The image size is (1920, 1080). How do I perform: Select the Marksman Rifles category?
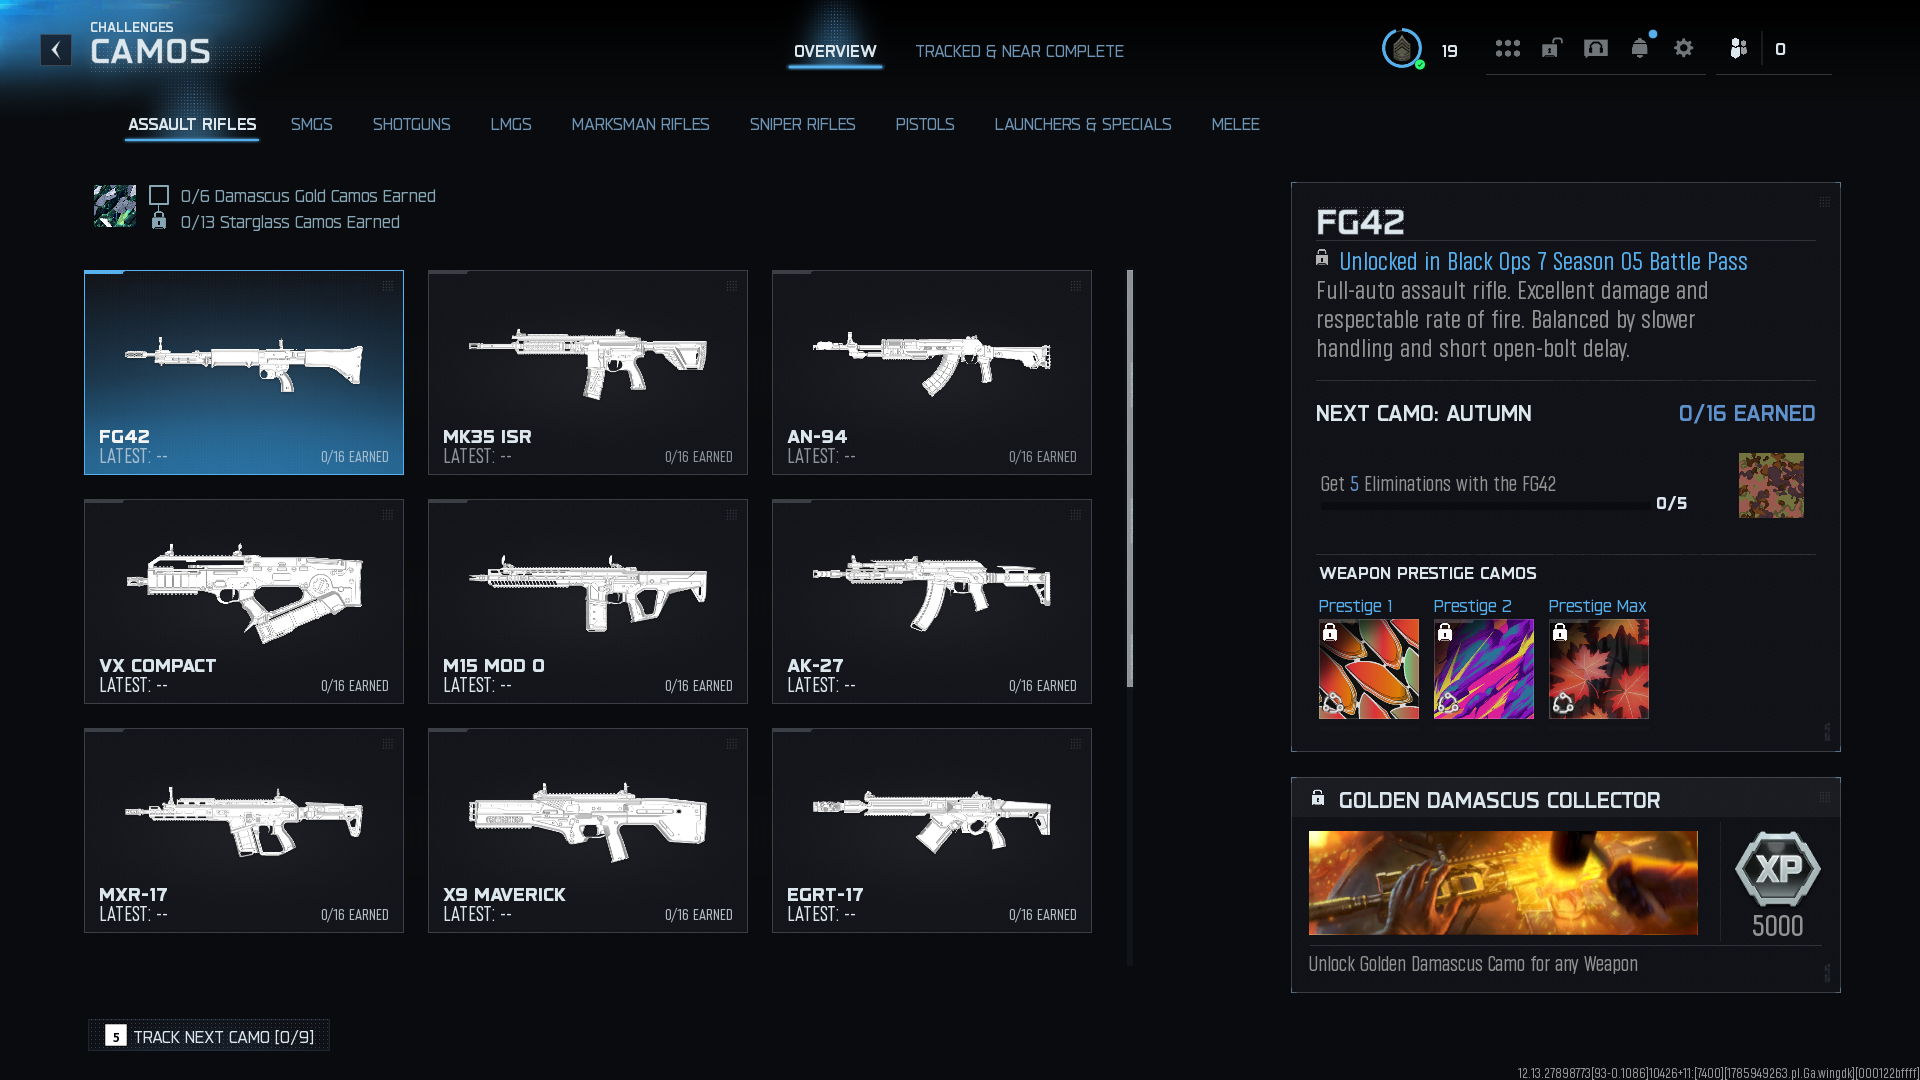[640, 124]
